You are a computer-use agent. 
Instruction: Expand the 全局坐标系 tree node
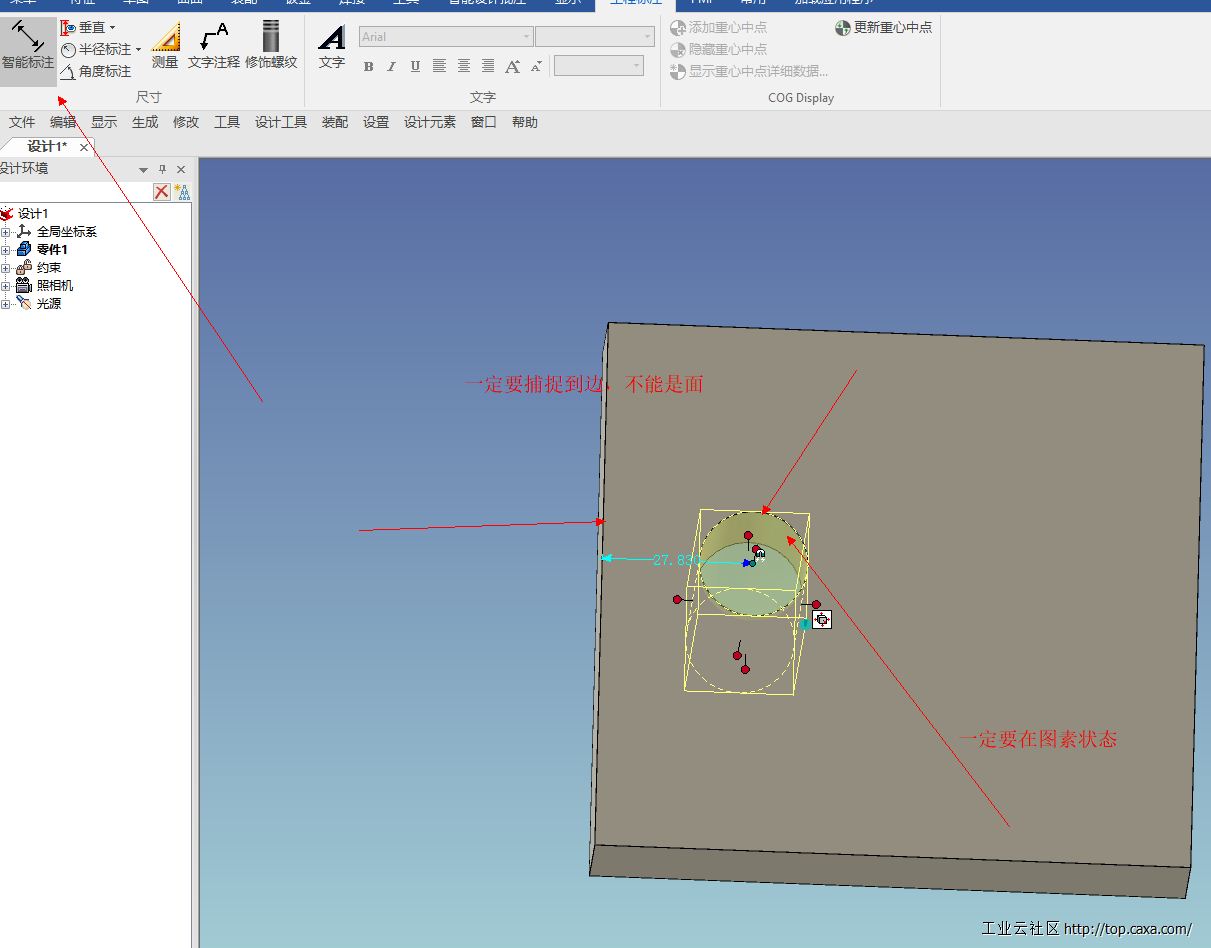pos(6,232)
